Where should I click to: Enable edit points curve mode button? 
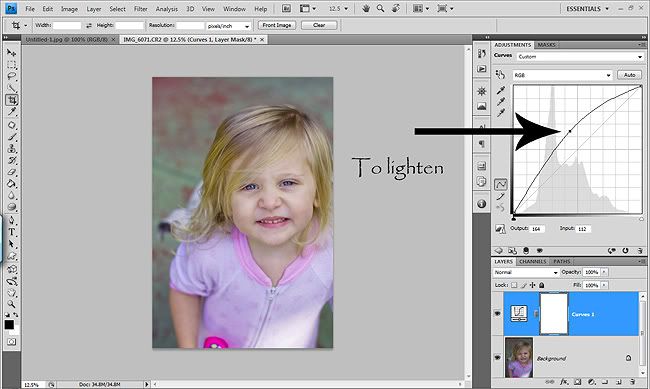pyautogui.click(x=500, y=184)
